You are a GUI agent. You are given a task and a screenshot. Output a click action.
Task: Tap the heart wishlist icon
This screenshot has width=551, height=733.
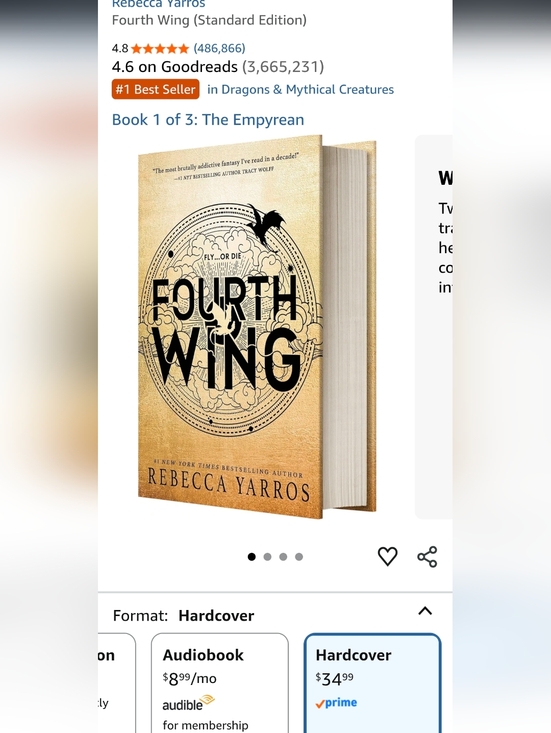coord(387,556)
